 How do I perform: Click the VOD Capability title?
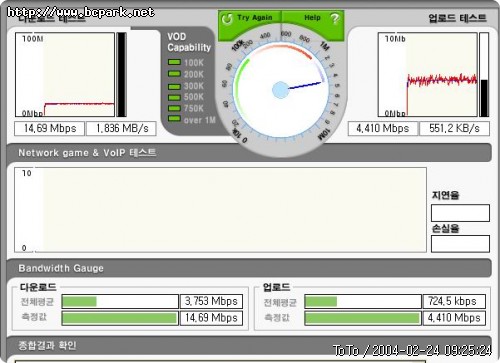pyautogui.click(x=189, y=42)
